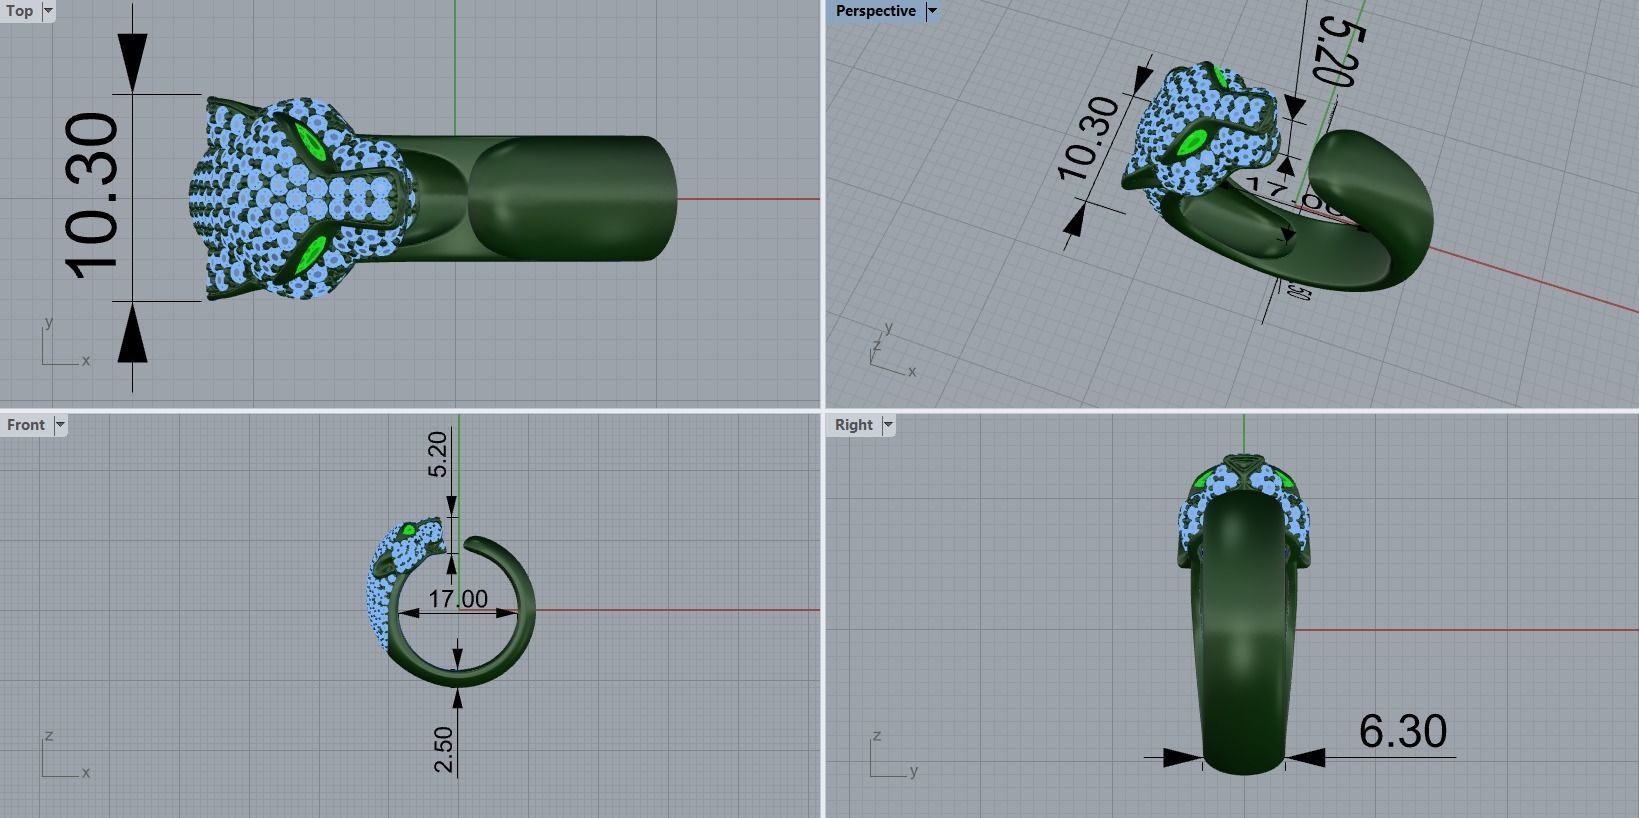Image resolution: width=1639 pixels, height=818 pixels.
Task: Select the 5.20 dimension in Perspective view
Action: click(1337, 53)
